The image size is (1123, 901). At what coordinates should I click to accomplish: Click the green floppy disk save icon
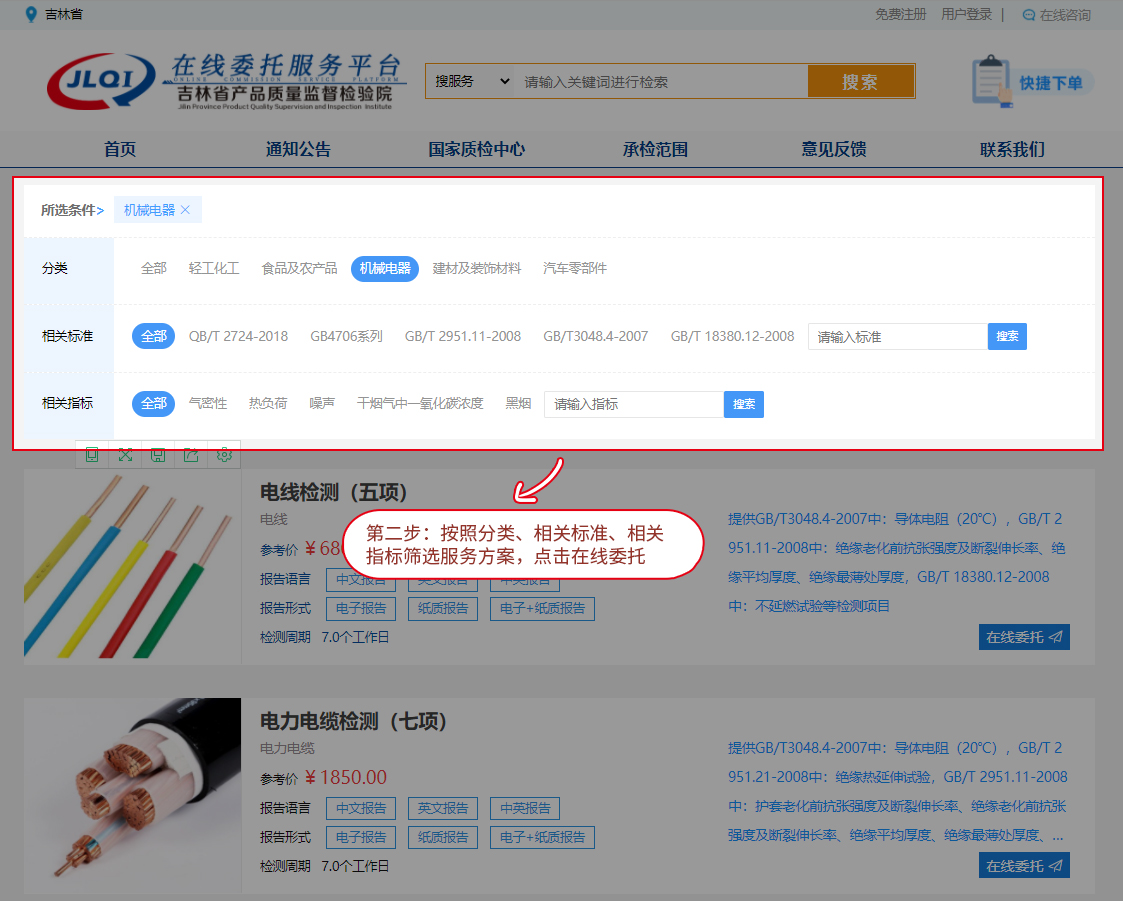click(x=158, y=454)
